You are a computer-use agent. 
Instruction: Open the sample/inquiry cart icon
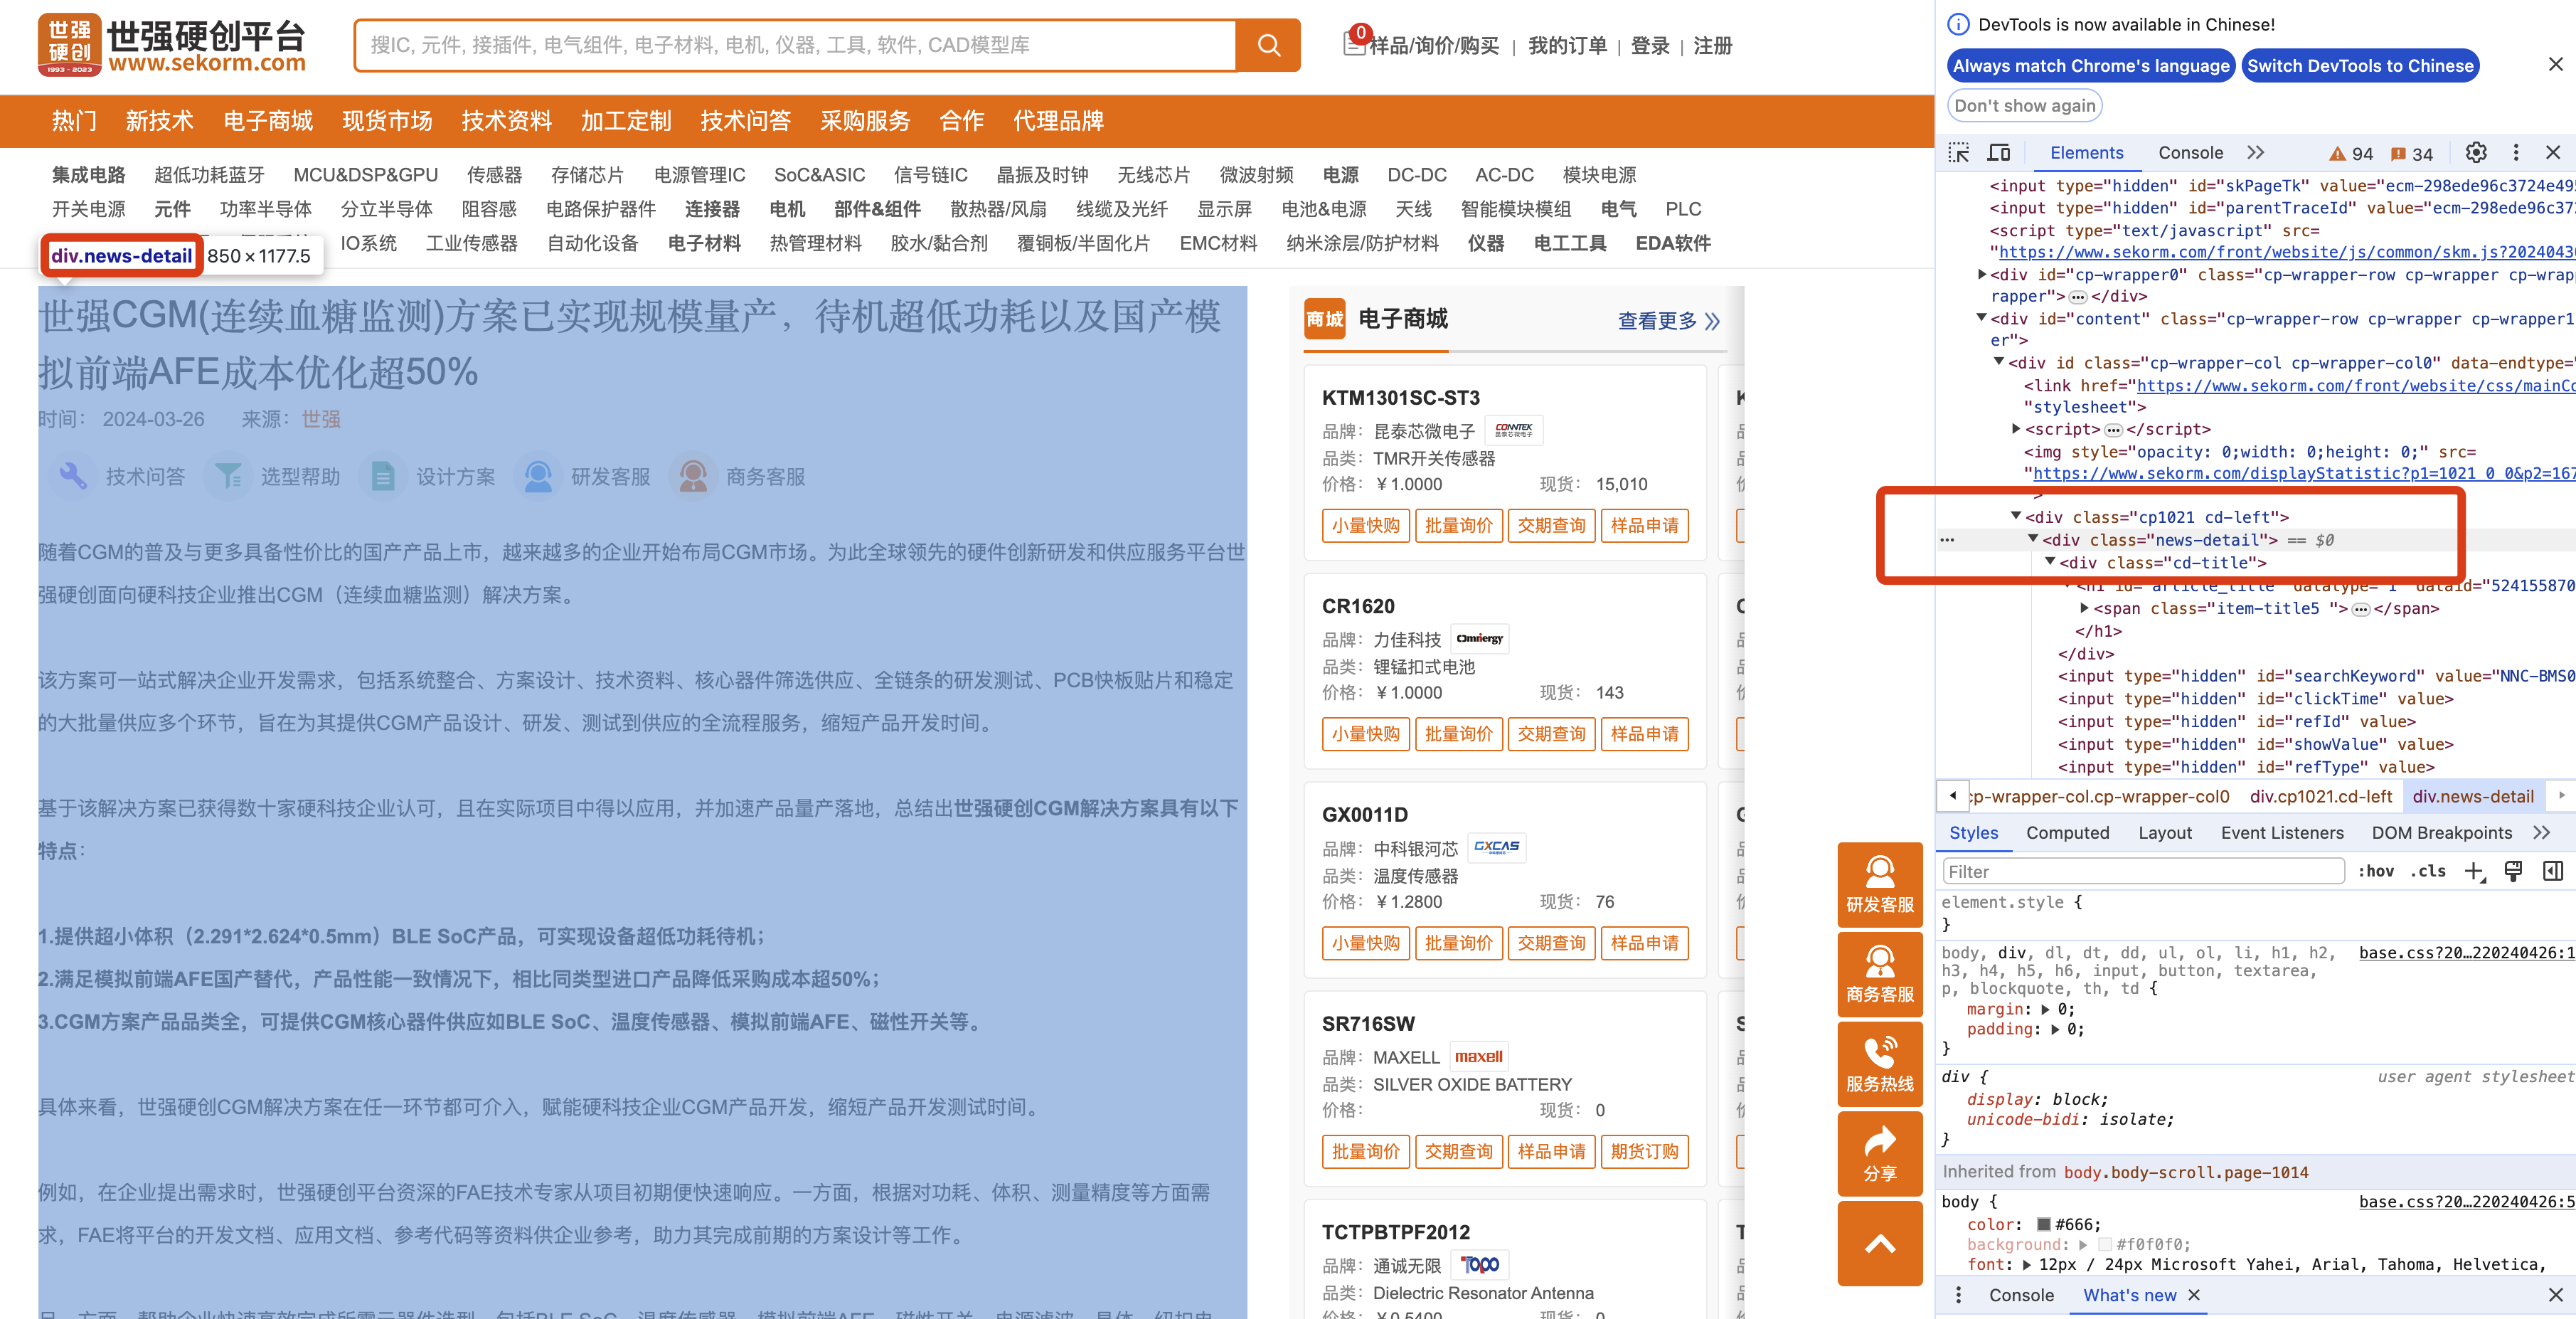coord(1354,42)
